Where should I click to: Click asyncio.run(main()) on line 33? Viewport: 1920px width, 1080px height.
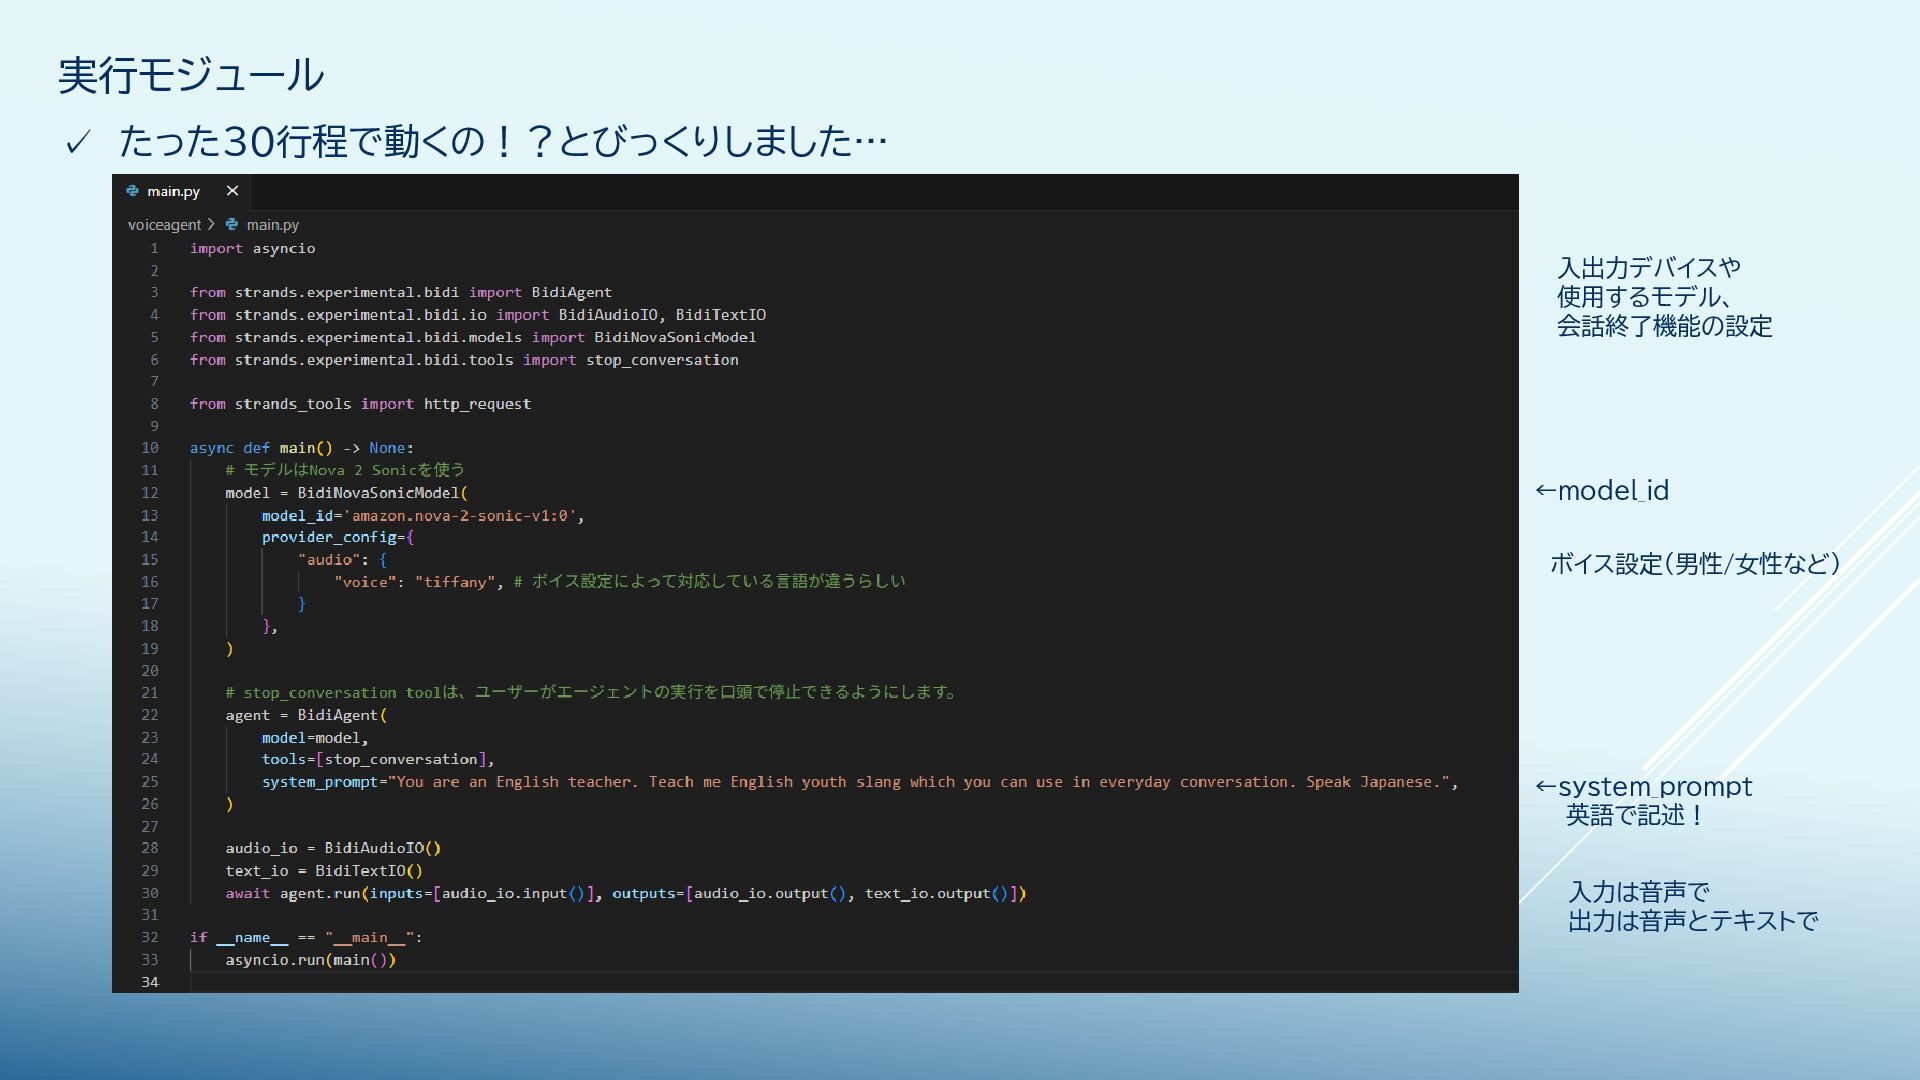coord(310,960)
